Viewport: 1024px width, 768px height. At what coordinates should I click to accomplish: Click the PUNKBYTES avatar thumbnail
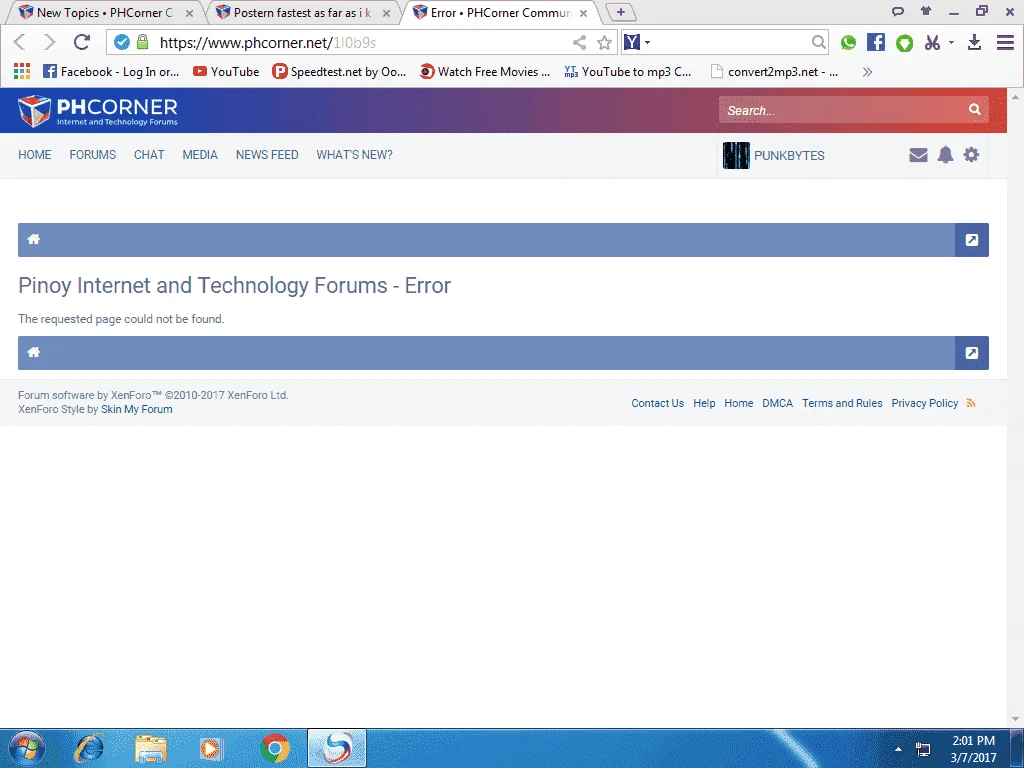(x=736, y=155)
